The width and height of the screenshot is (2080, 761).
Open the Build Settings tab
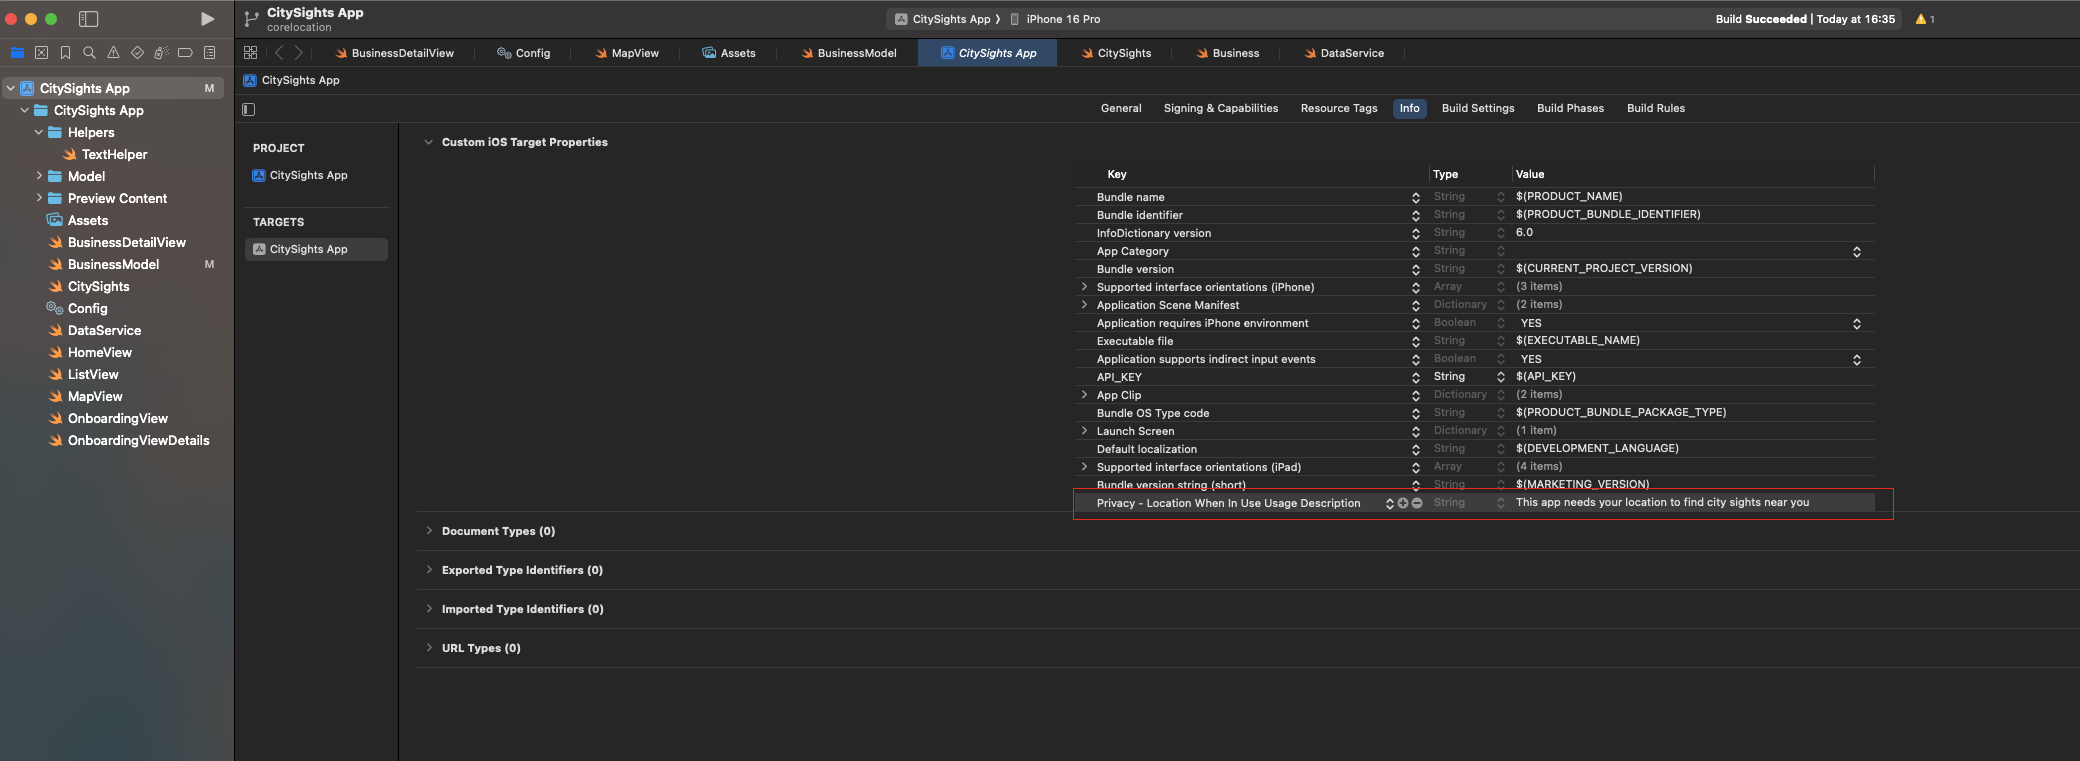[1478, 108]
